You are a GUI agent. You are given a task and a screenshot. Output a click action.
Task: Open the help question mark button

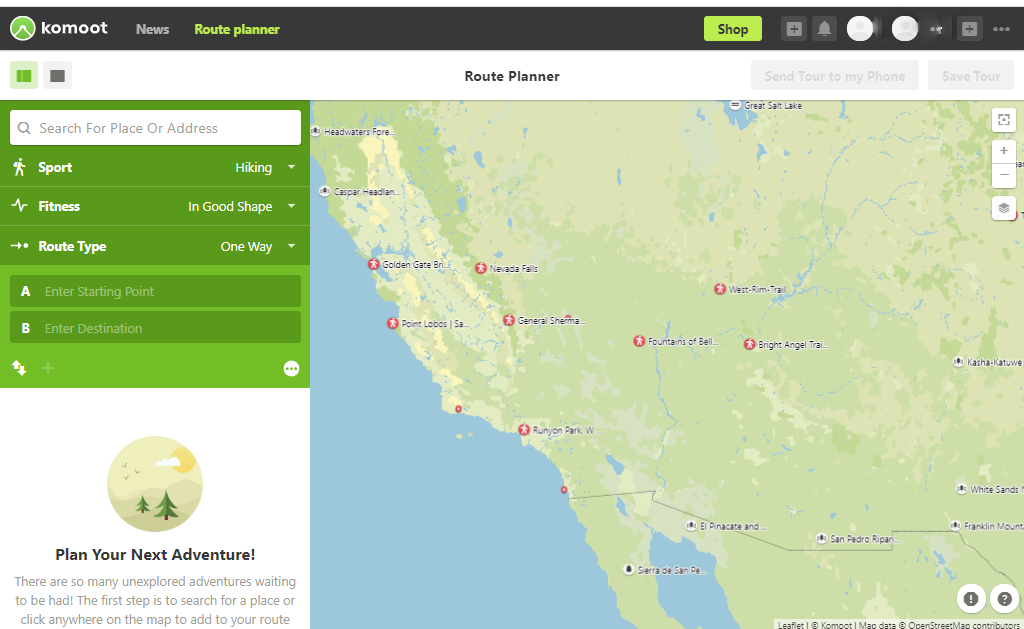pyautogui.click(x=1004, y=598)
